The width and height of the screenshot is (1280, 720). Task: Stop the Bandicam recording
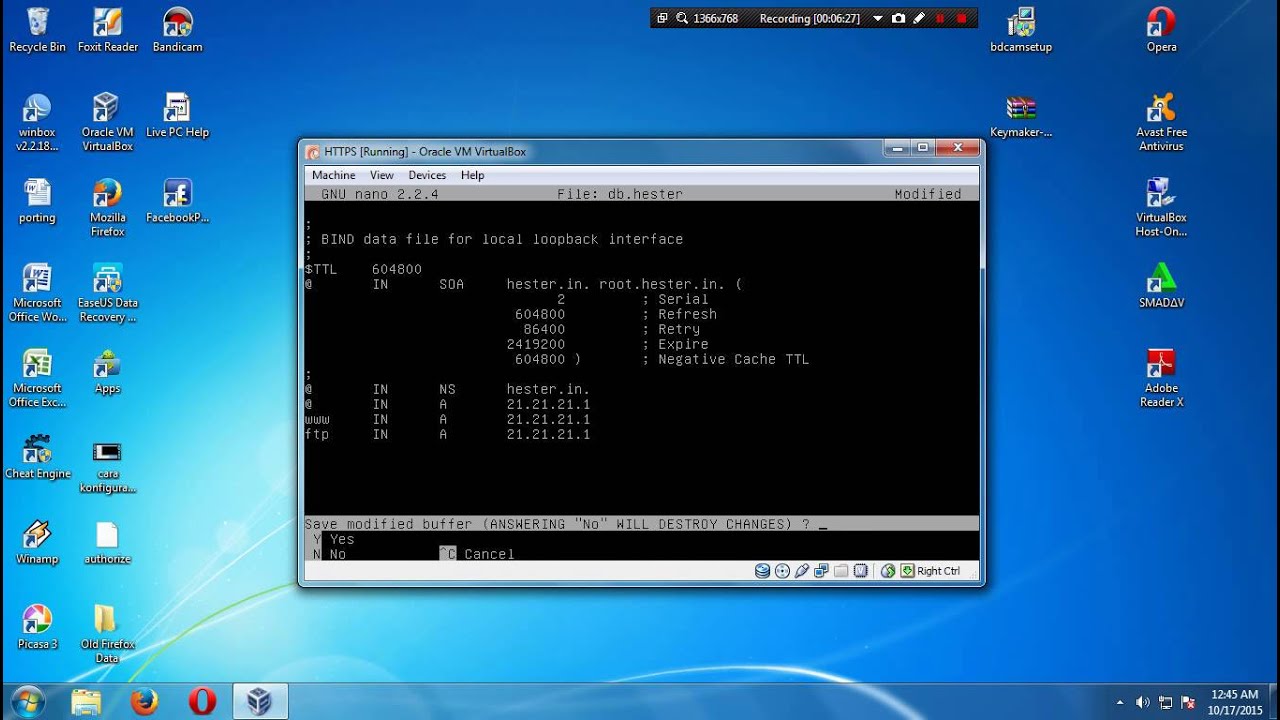[x=962, y=18]
